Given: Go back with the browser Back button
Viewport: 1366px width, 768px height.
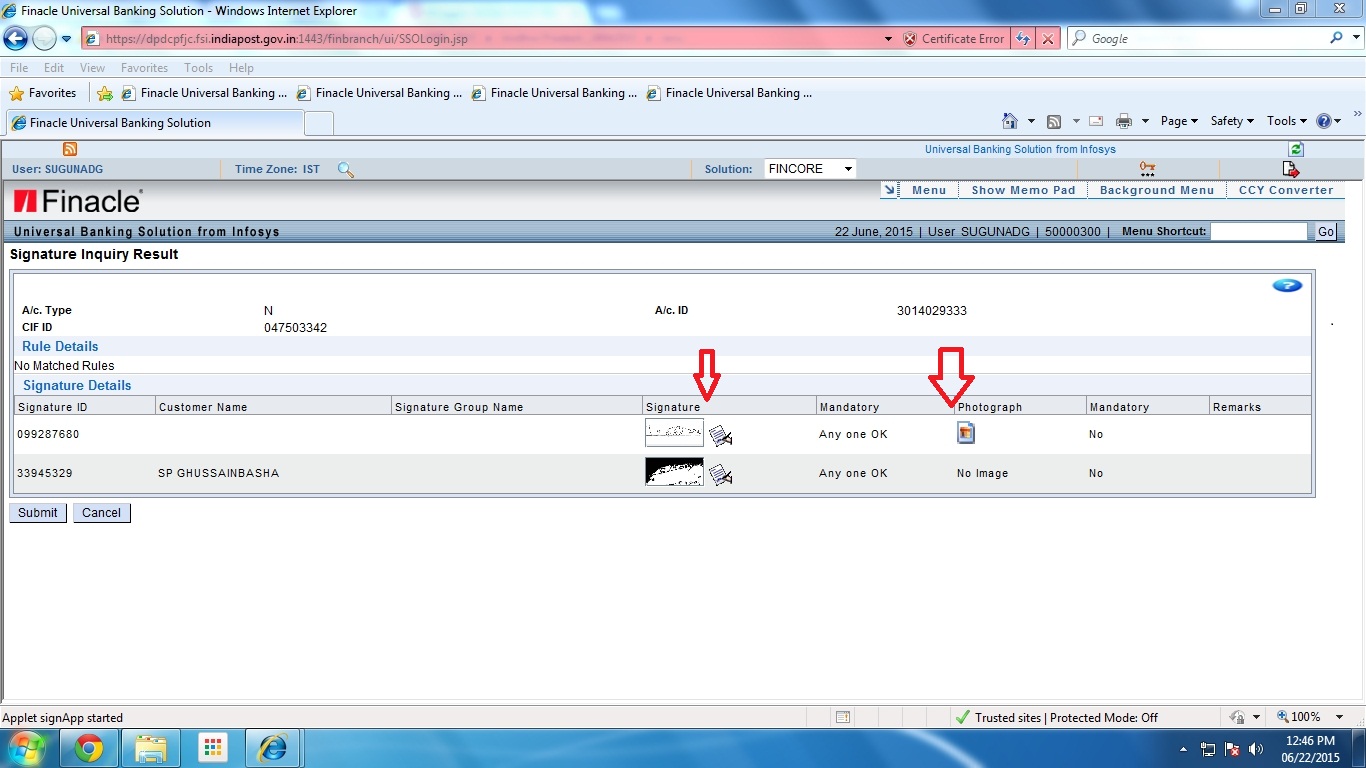Looking at the screenshot, I should point(16,38).
